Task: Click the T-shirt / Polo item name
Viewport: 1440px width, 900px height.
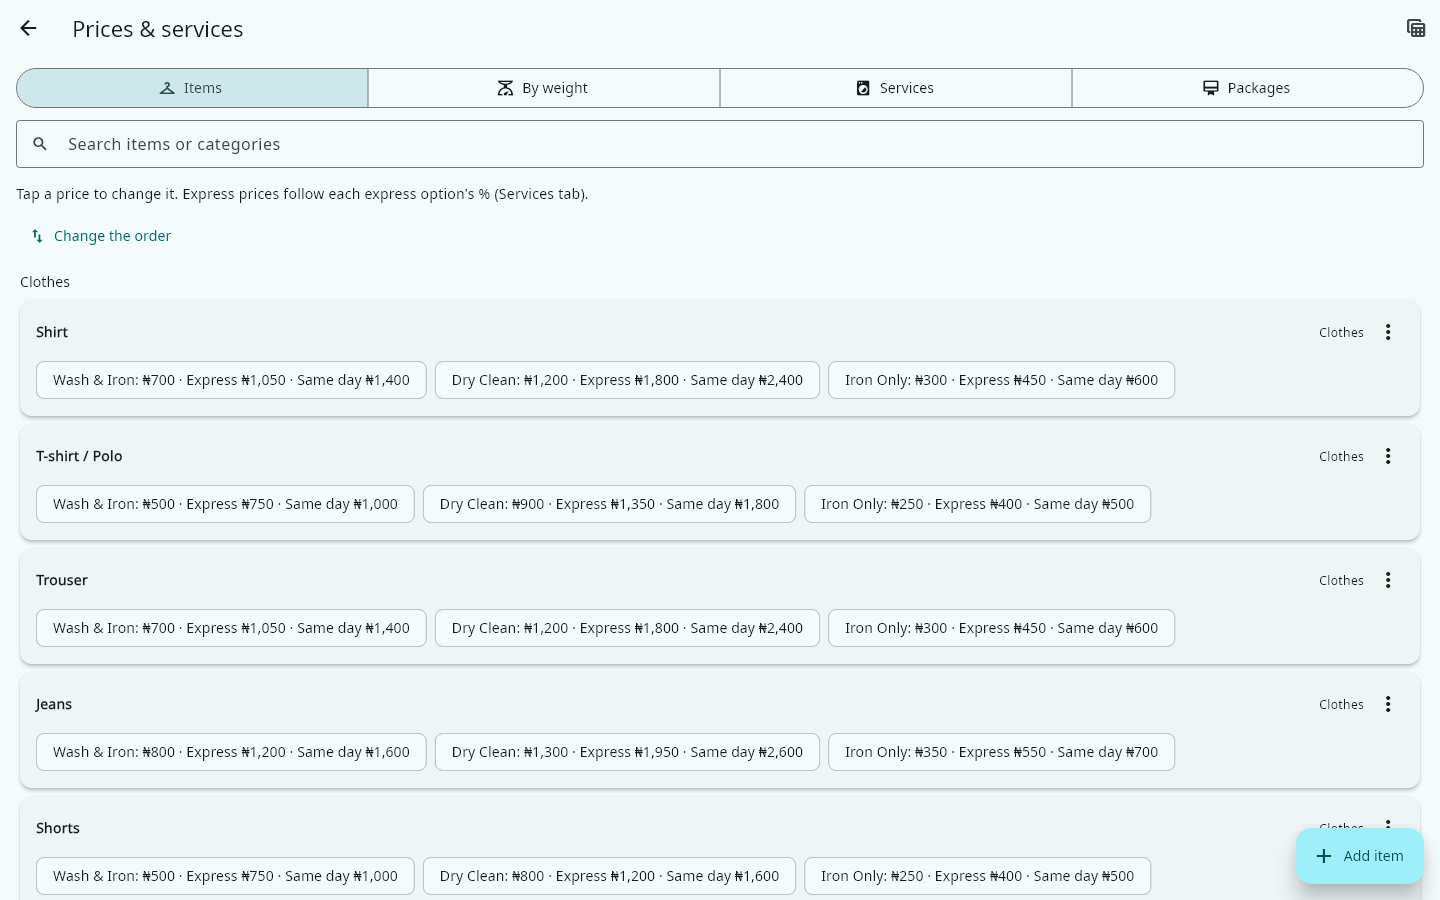Action: tap(79, 456)
